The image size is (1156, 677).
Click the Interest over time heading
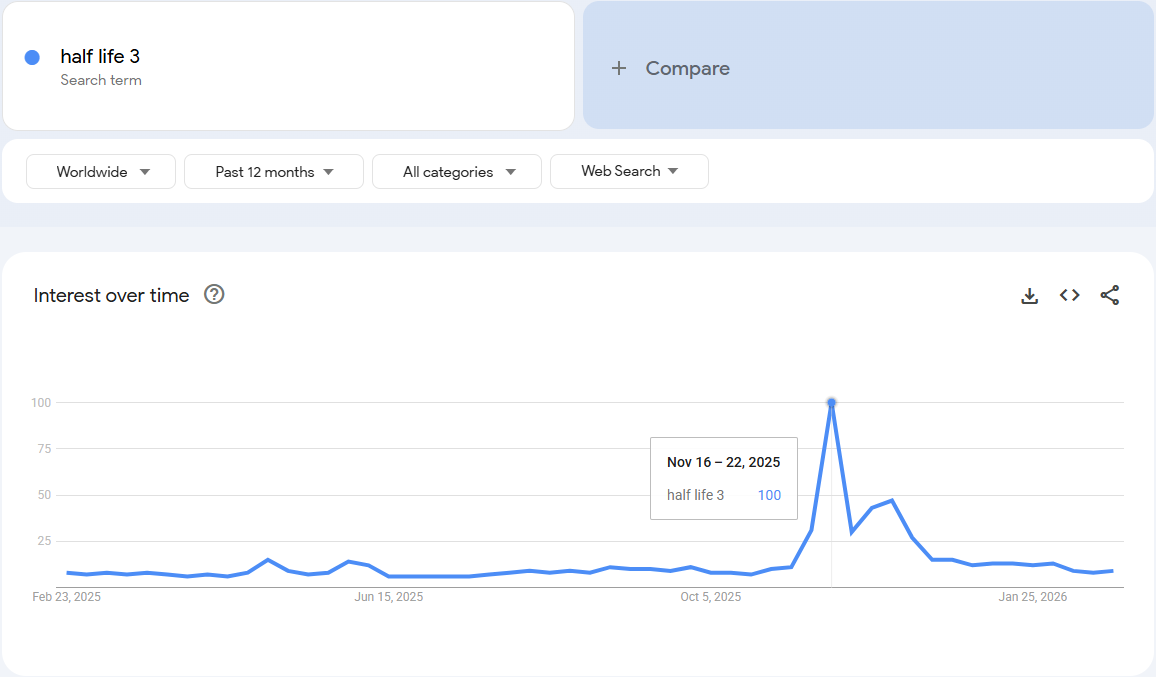point(111,295)
